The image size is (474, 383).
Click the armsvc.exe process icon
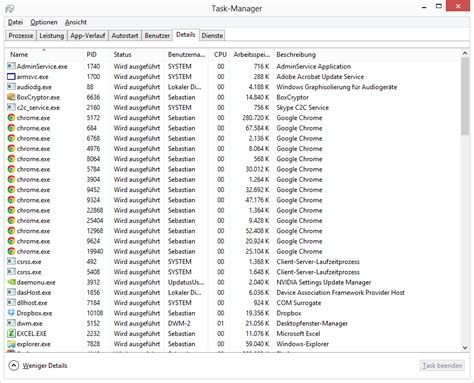pos(11,77)
